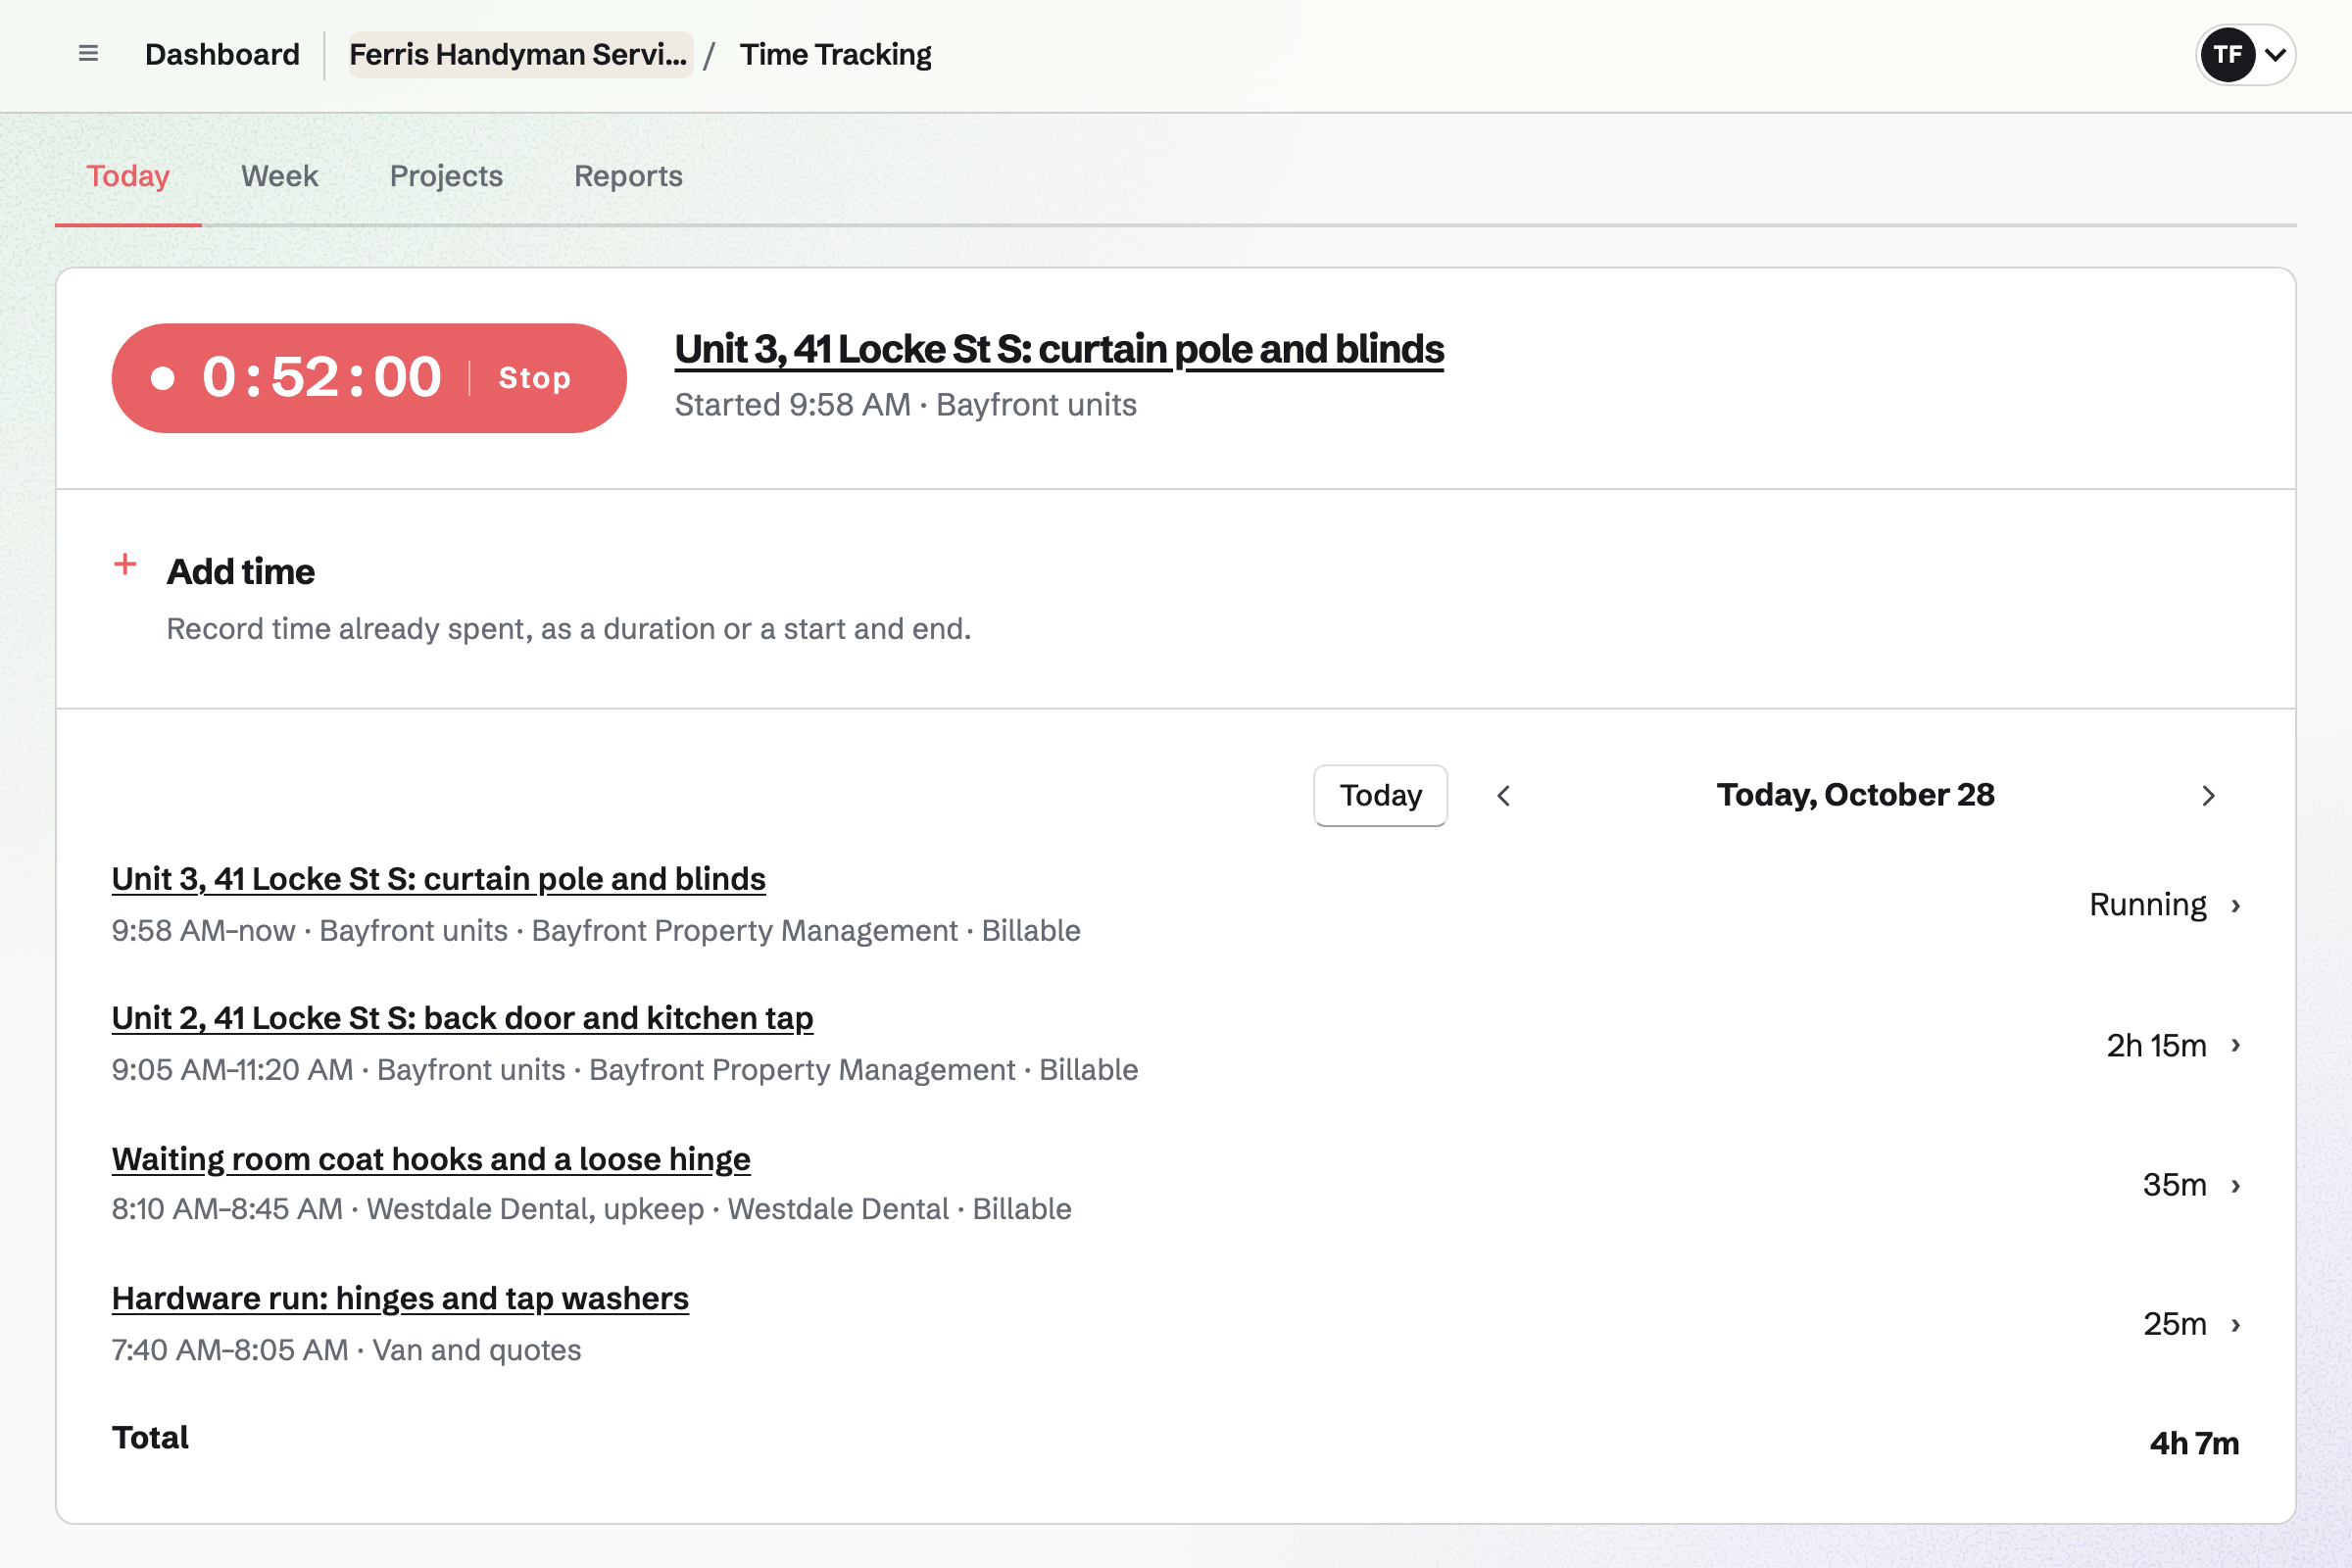Click the Dashboard link in the header
The image size is (2352, 1568).
click(222, 54)
